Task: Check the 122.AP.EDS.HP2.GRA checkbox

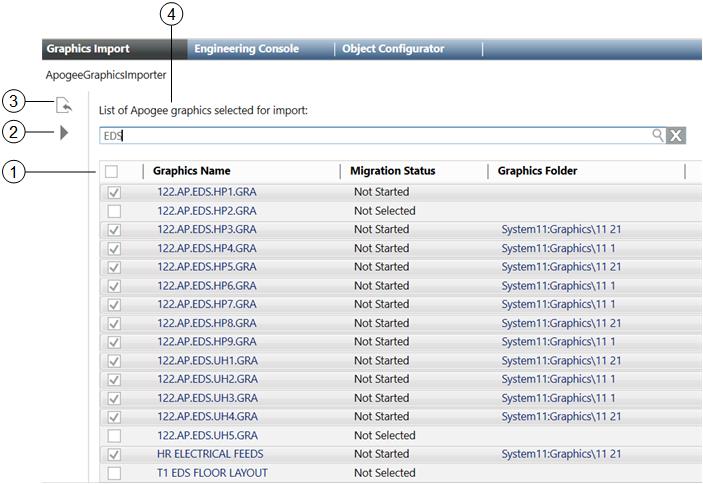Action: pyautogui.click(x=113, y=211)
